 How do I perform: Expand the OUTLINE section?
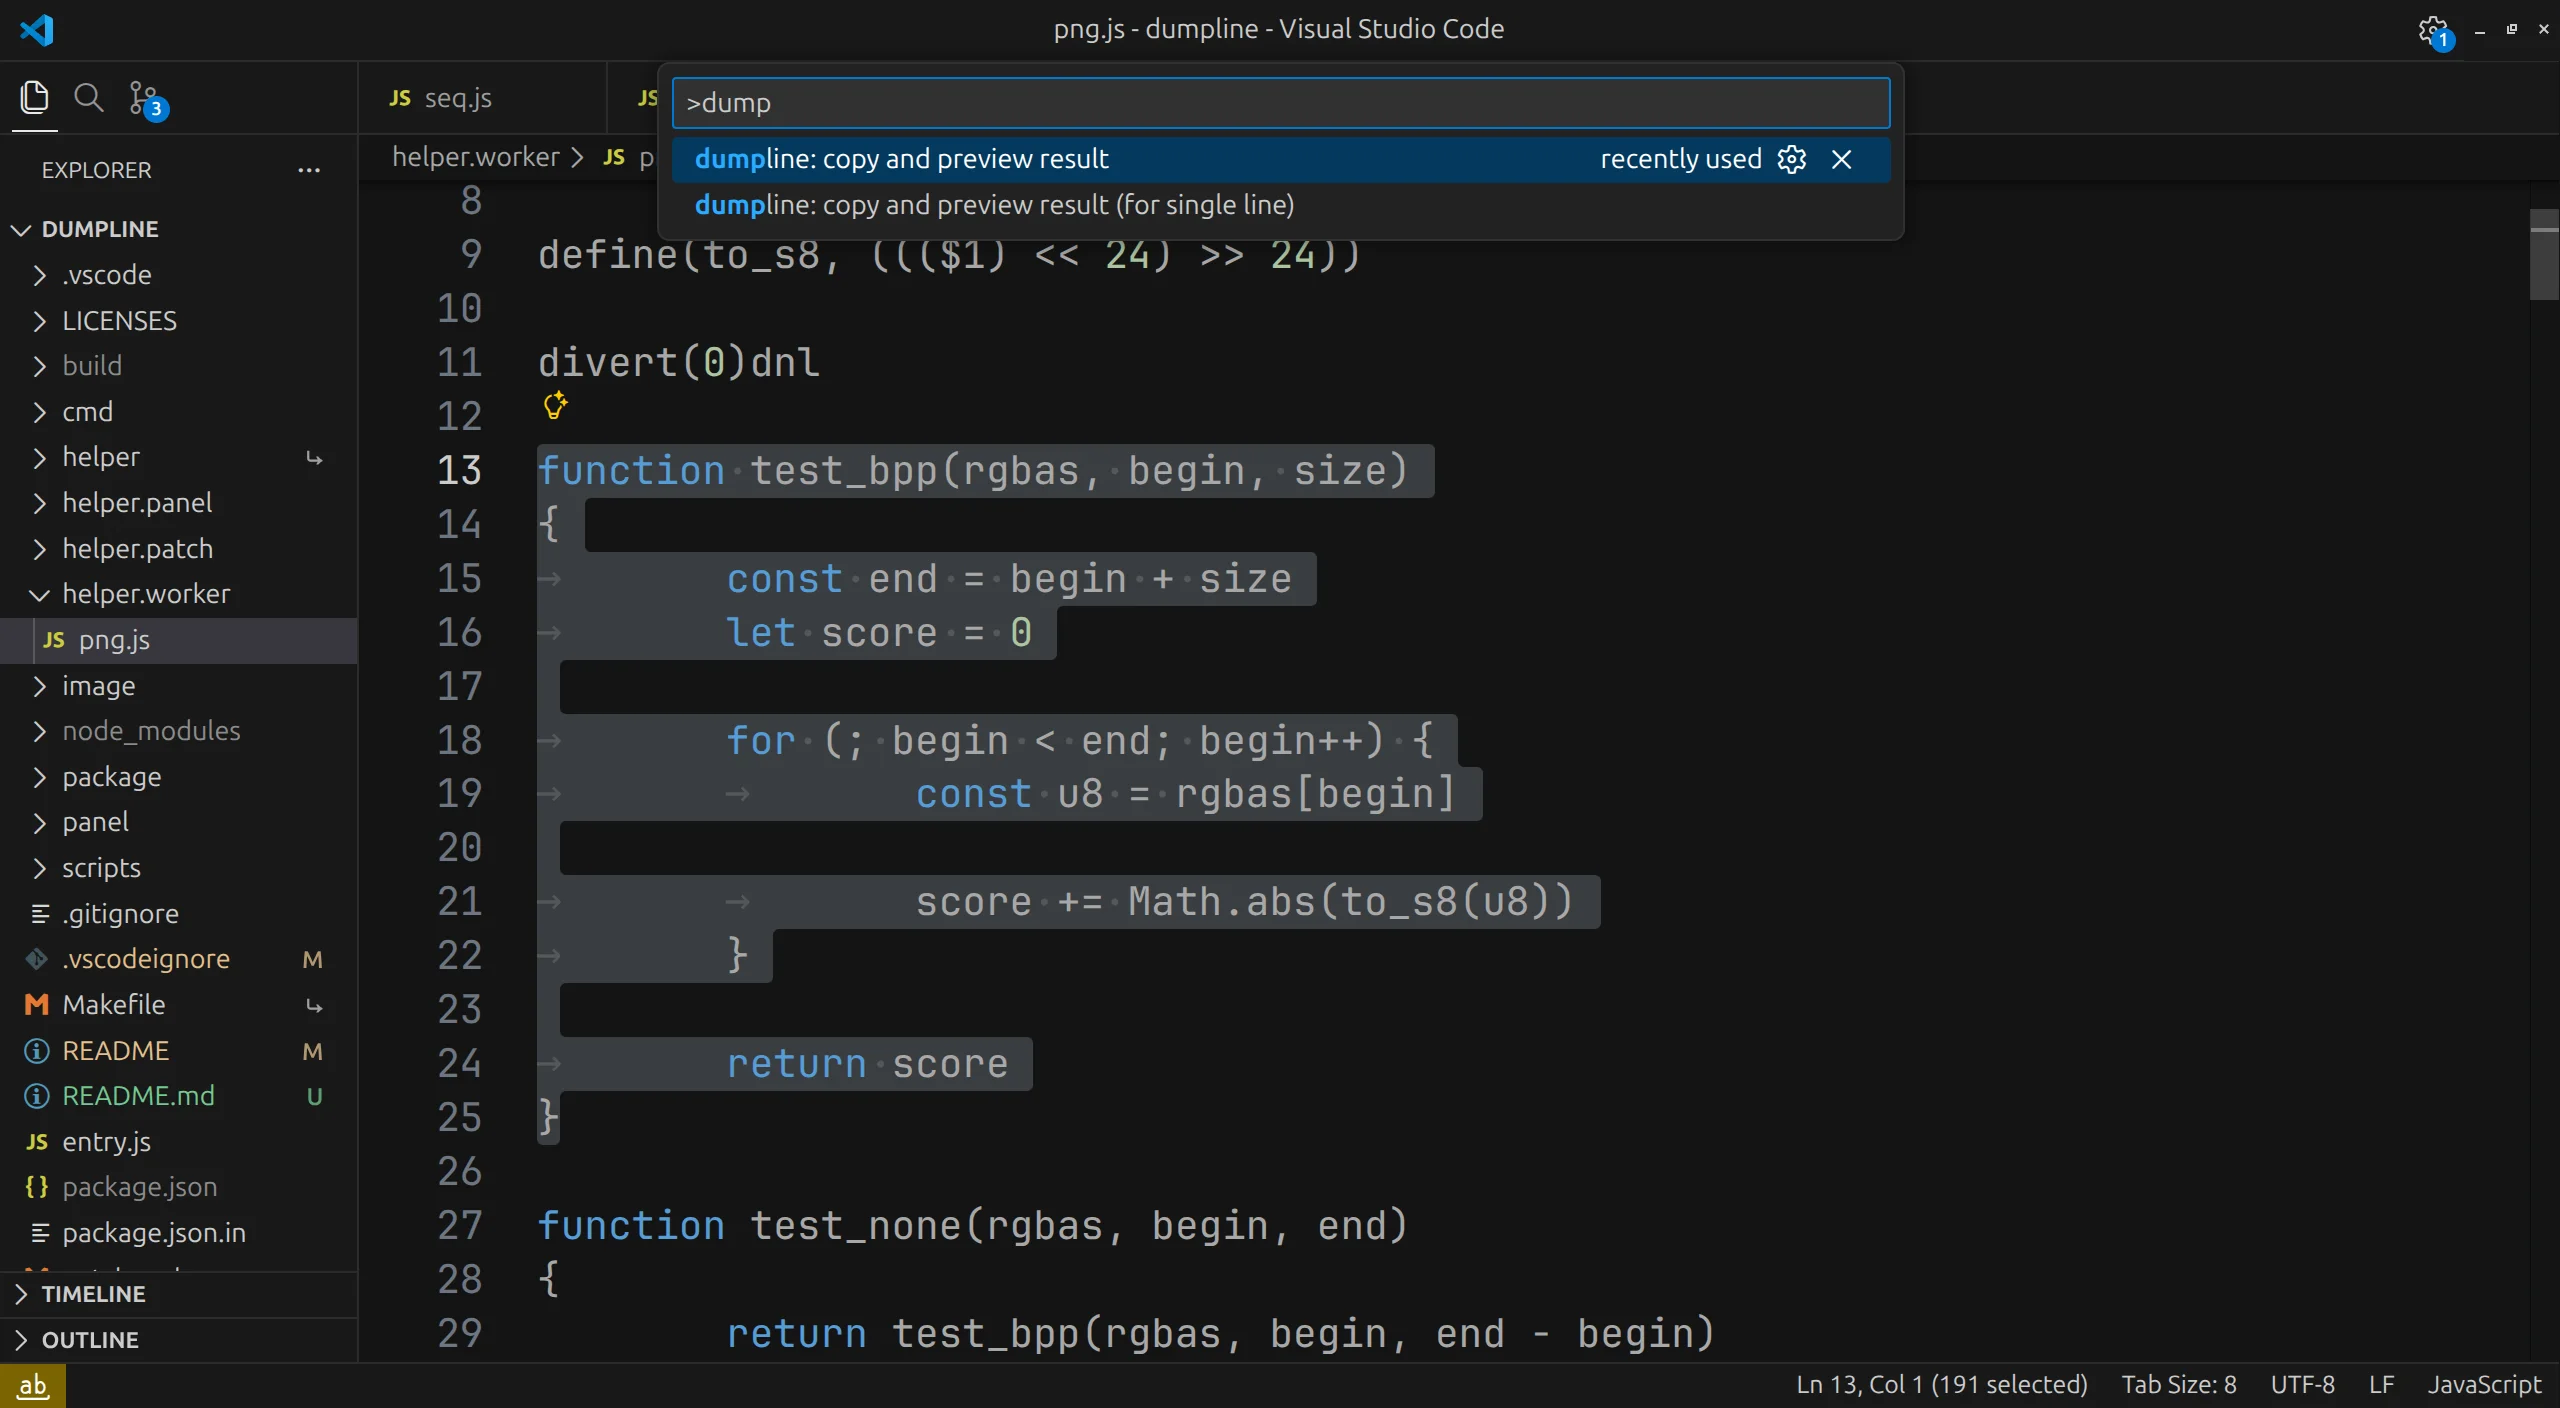point(90,1340)
